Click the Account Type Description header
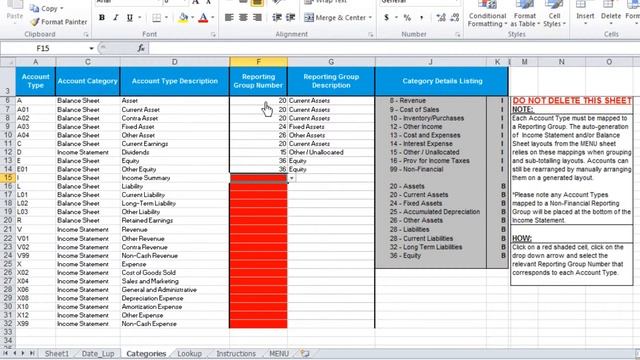Screen dimensions: 640x360 [175, 81]
